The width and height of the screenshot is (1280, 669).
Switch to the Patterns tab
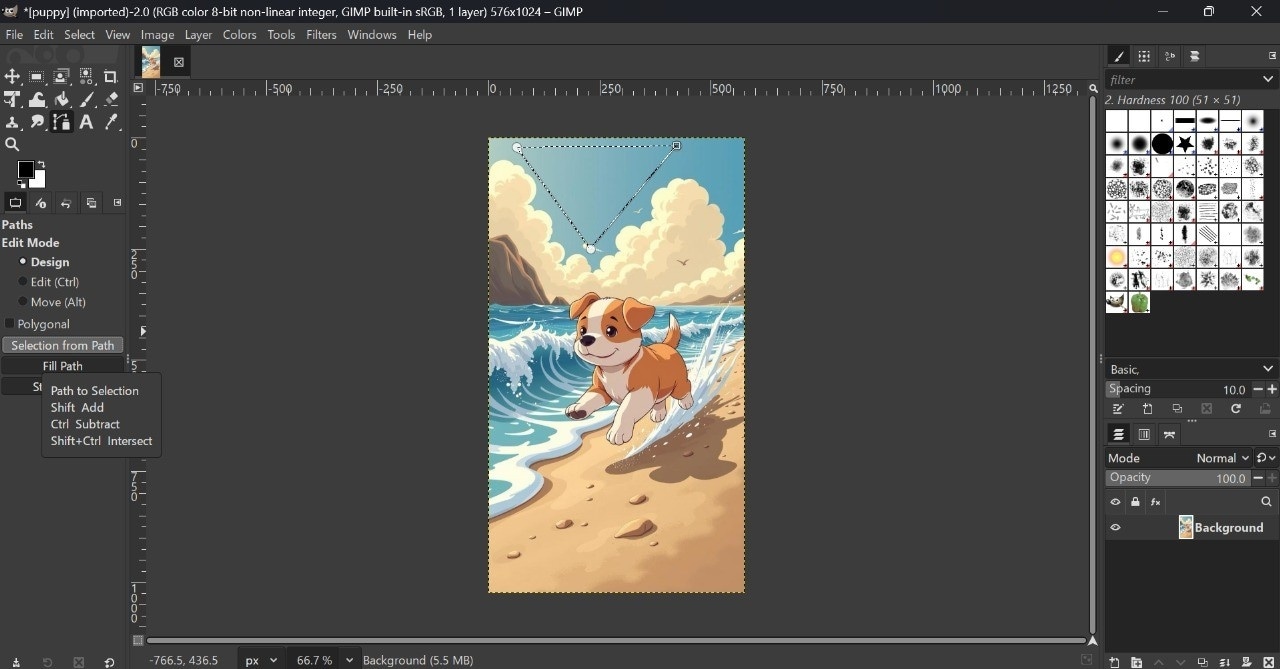[x=1144, y=57]
